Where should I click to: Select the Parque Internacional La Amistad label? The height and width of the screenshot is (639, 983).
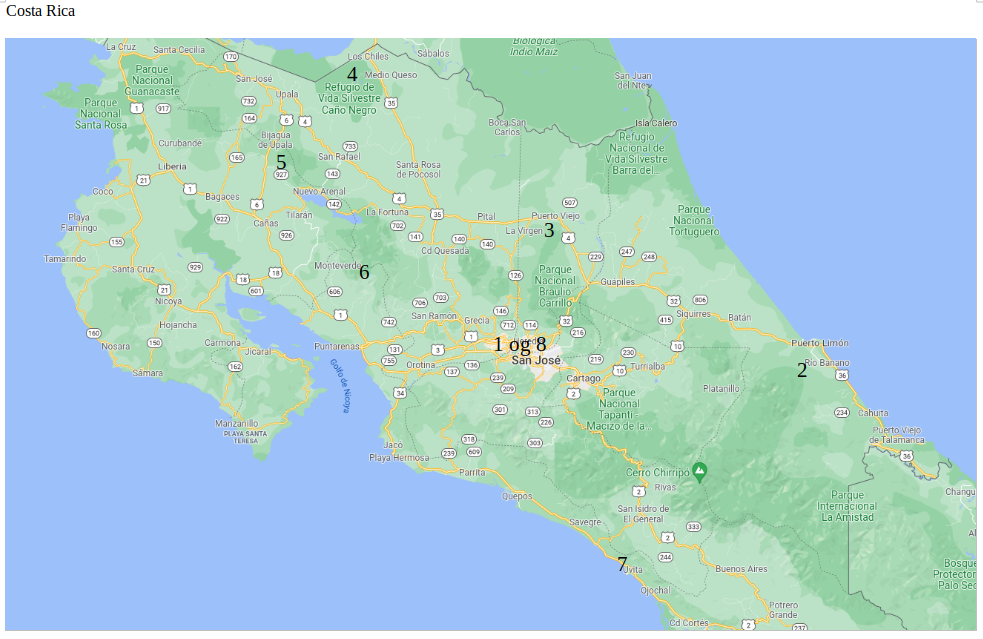pos(846,505)
